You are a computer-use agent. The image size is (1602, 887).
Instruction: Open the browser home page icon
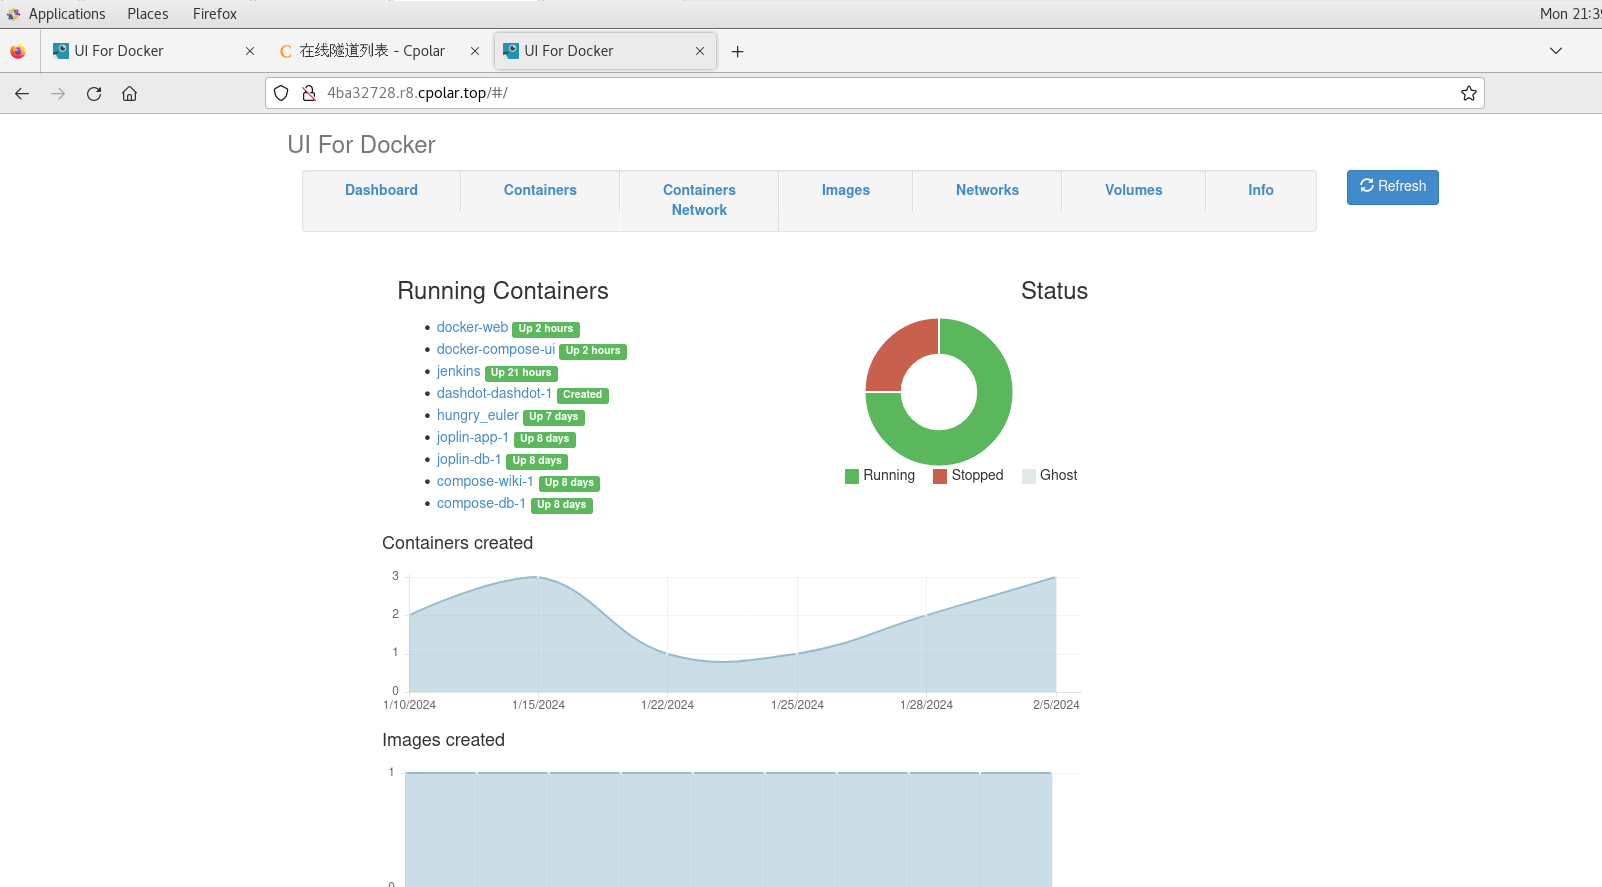pyautogui.click(x=130, y=93)
